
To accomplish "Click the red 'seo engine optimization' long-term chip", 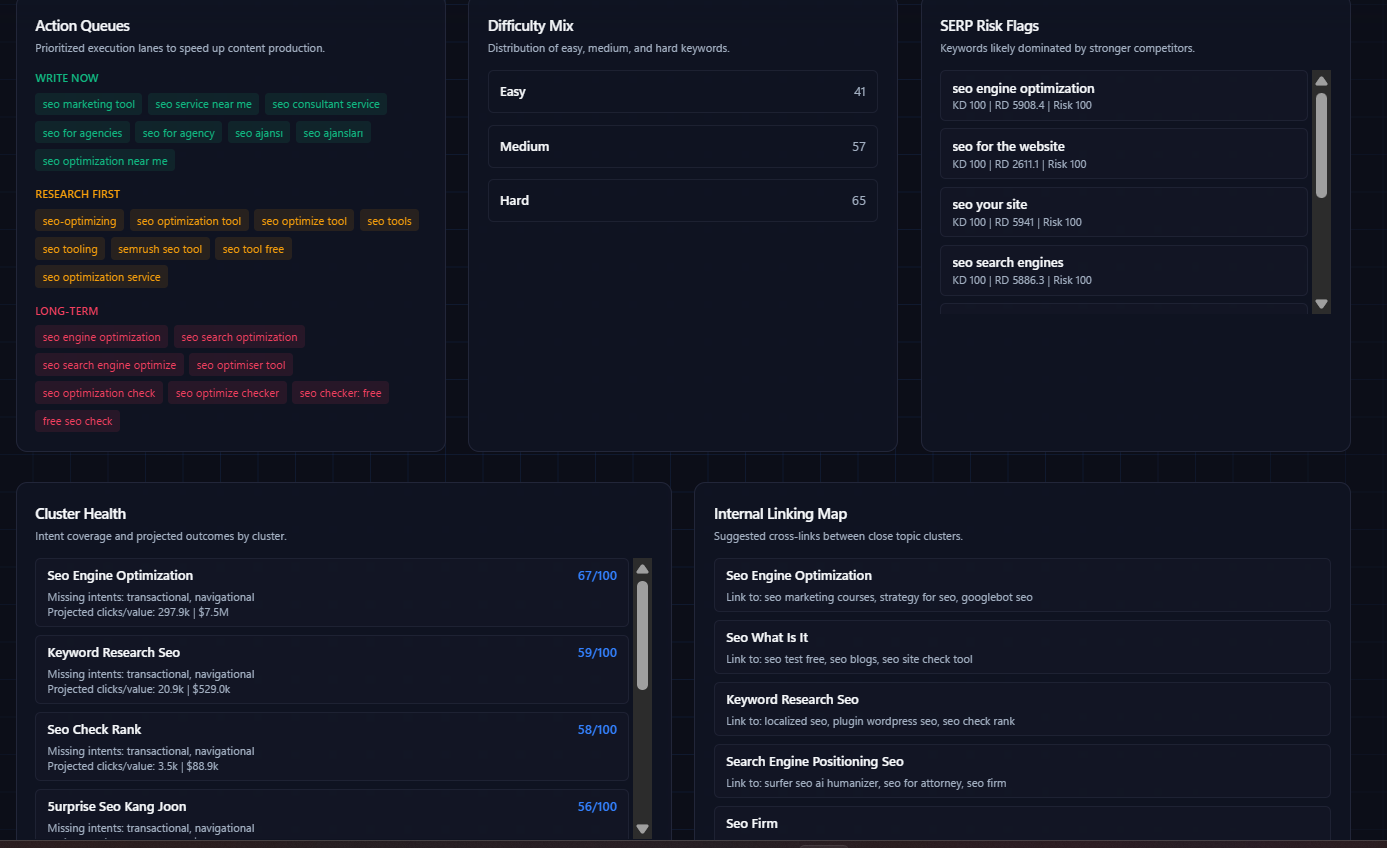I will [101, 337].
